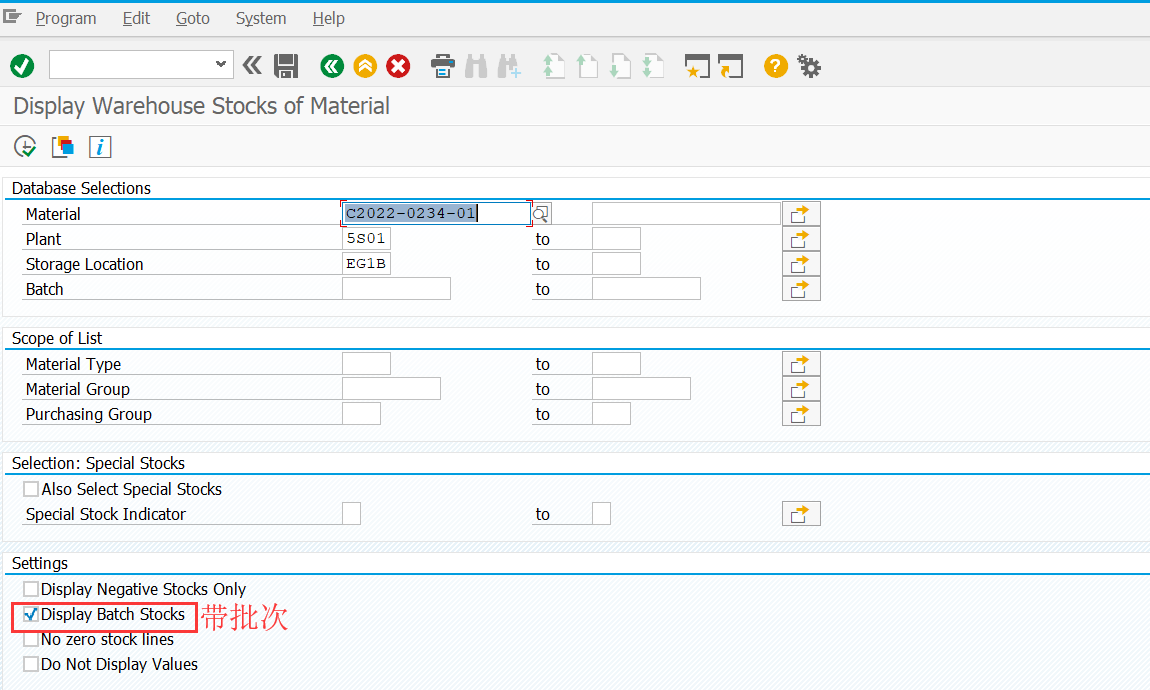Check Also Select Special Stocks

pyautogui.click(x=30, y=489)
